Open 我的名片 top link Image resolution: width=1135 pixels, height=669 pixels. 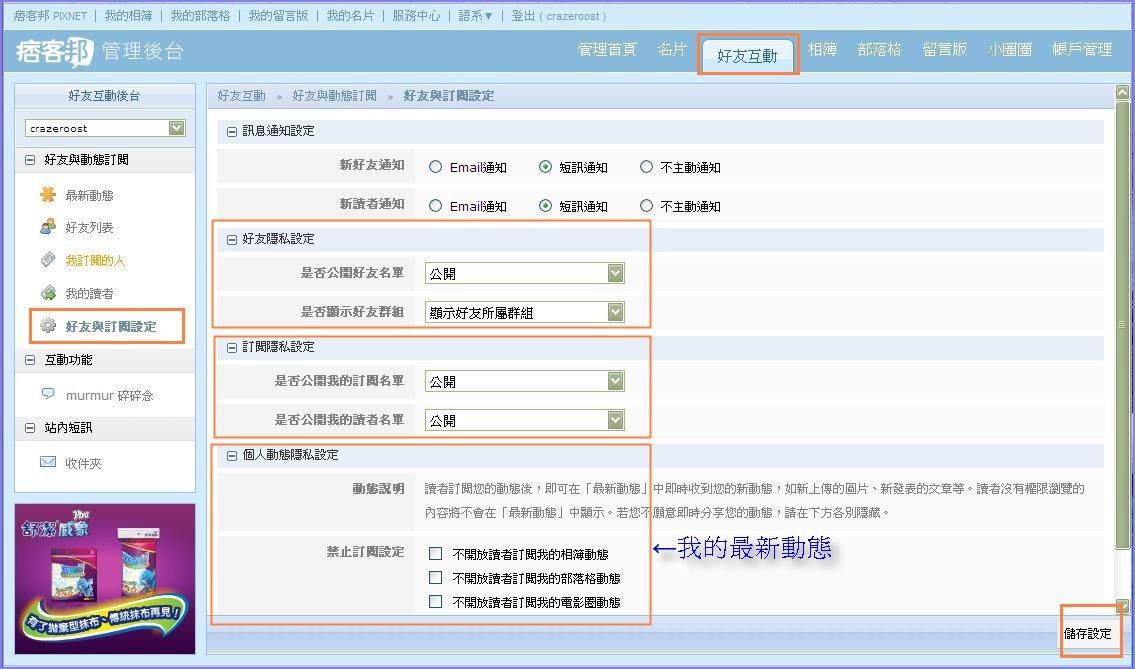coord(350,15)
